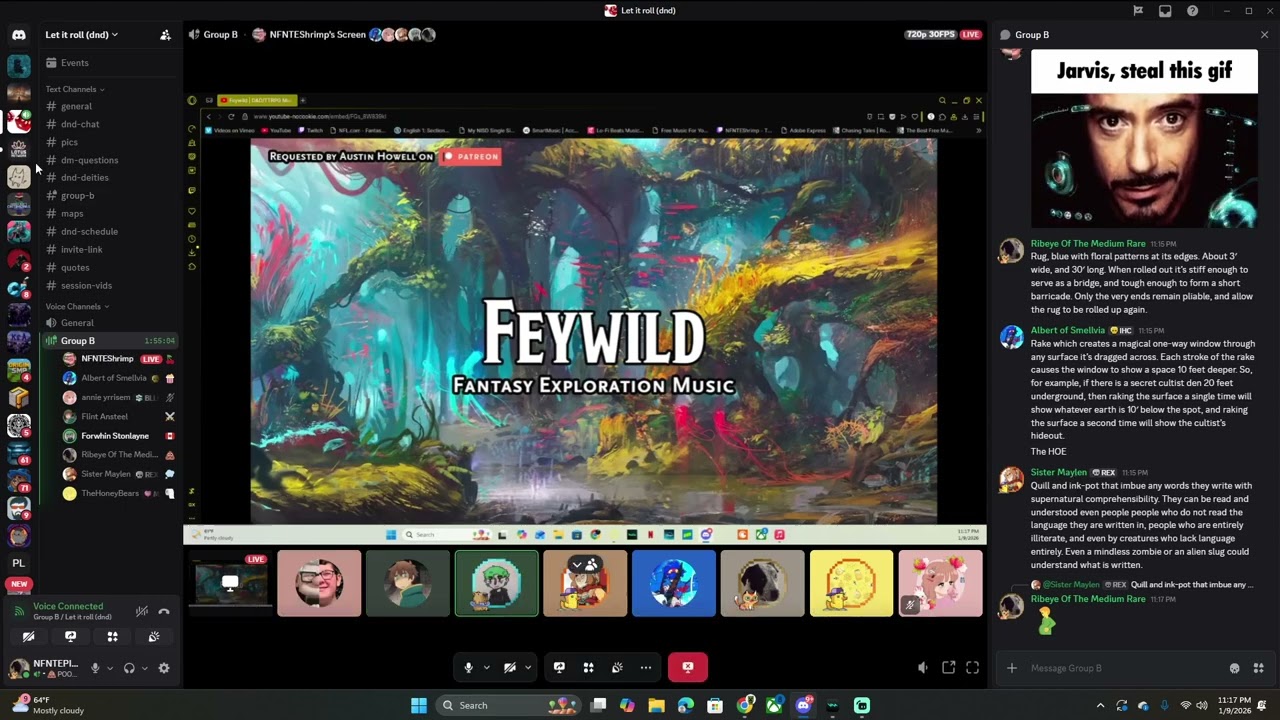This screenshot has height=720, width=1280.
Task: Collapse the Text Channels category
Action: pos(75,89)
